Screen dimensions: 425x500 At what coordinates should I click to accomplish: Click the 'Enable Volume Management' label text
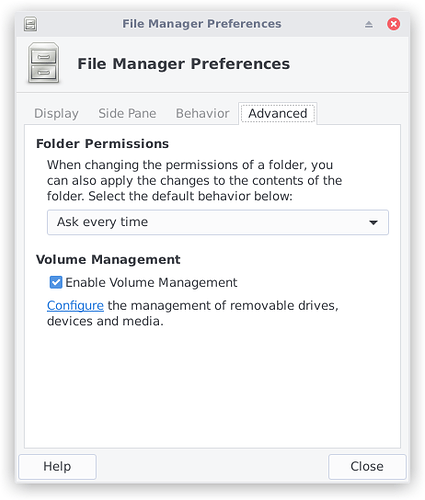point(151,283)
